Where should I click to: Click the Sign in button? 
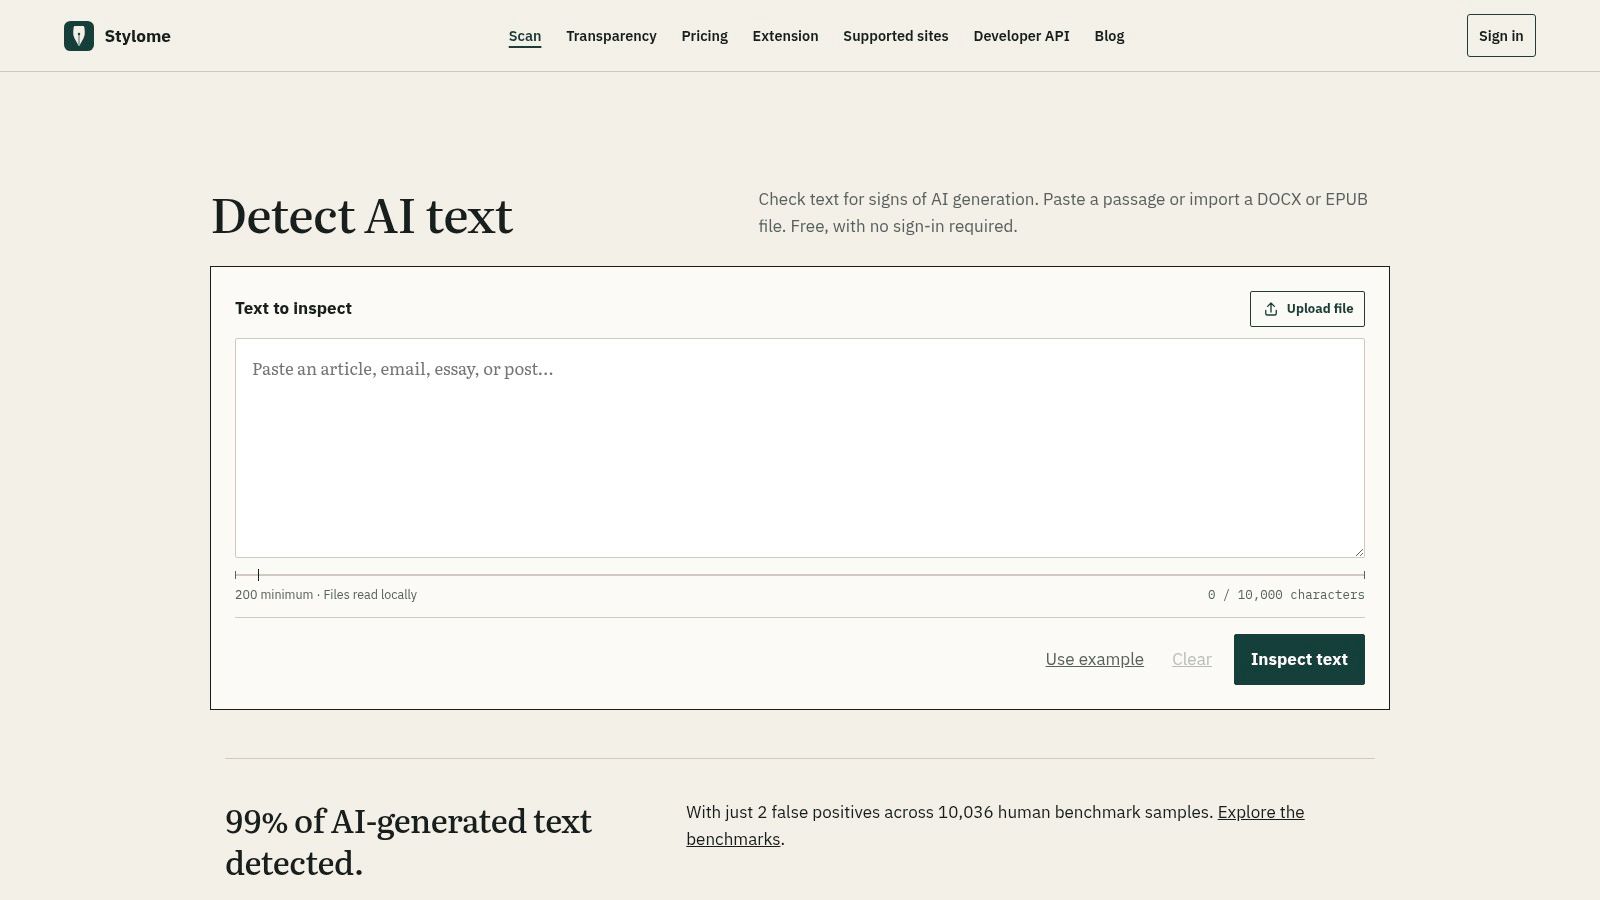[1501, 36]
